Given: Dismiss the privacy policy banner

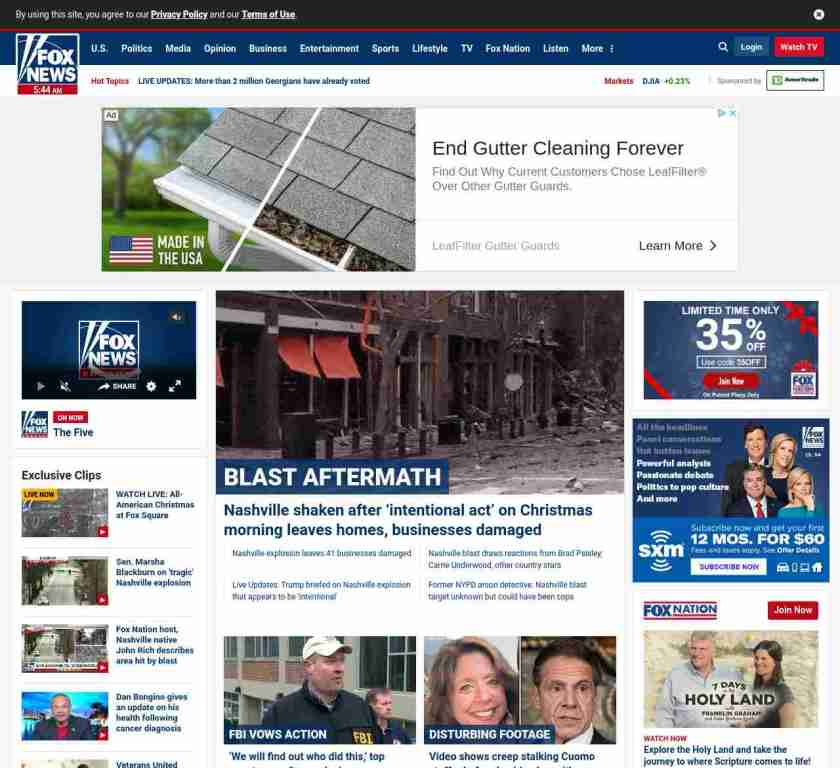Looking at the screenshot, I should point(819,14).
